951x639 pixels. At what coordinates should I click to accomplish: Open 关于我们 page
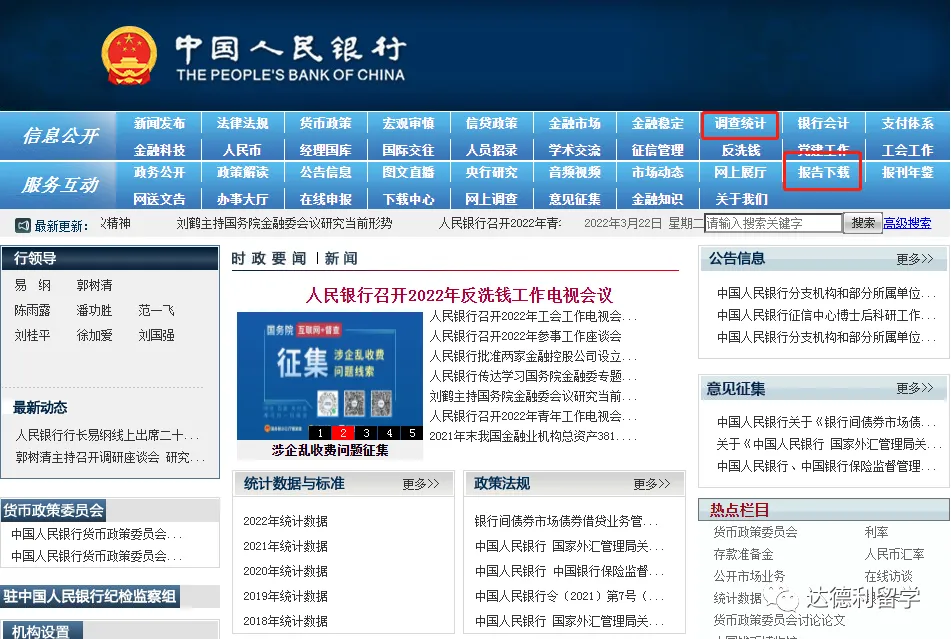pyautogui.click(x=741, y=199)
